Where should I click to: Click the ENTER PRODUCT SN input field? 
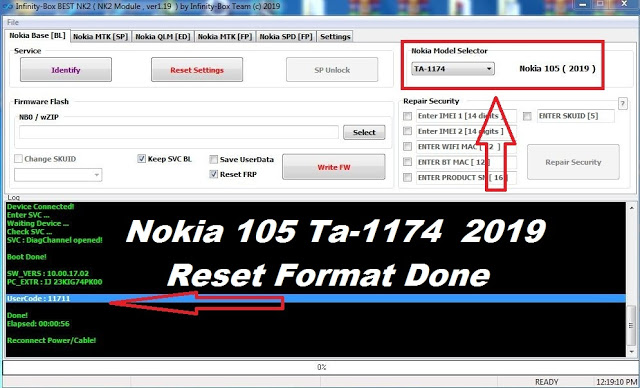pyautogui.click(x=466, y=178)
